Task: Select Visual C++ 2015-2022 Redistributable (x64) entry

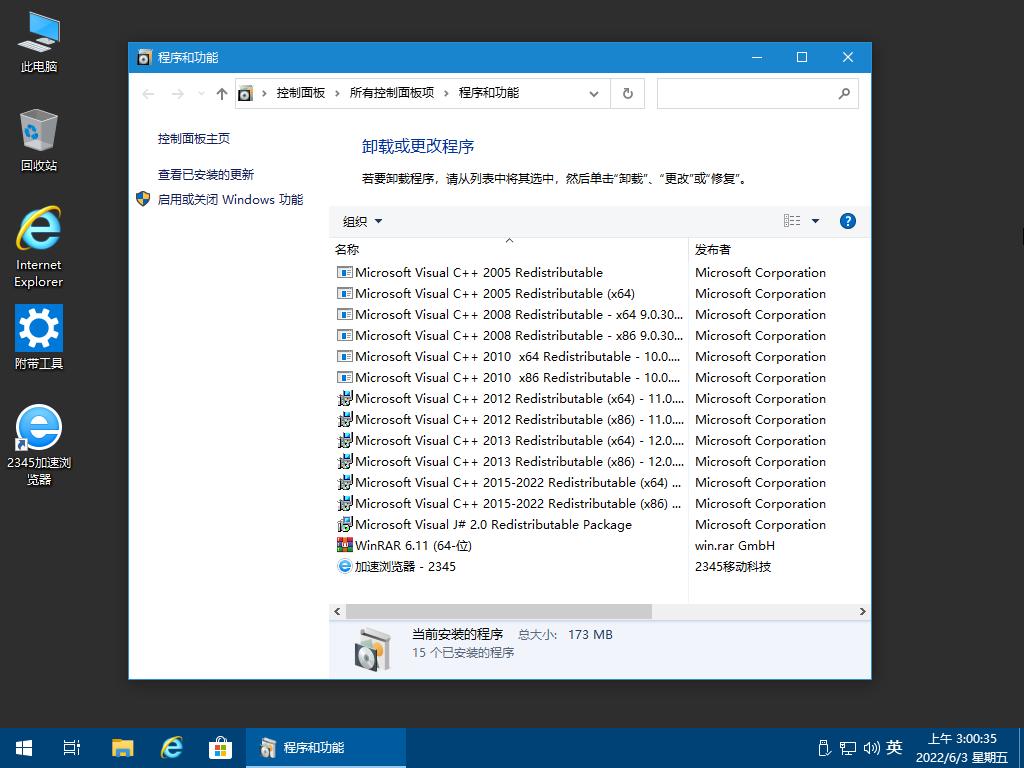Action: [x=509, y=483]
